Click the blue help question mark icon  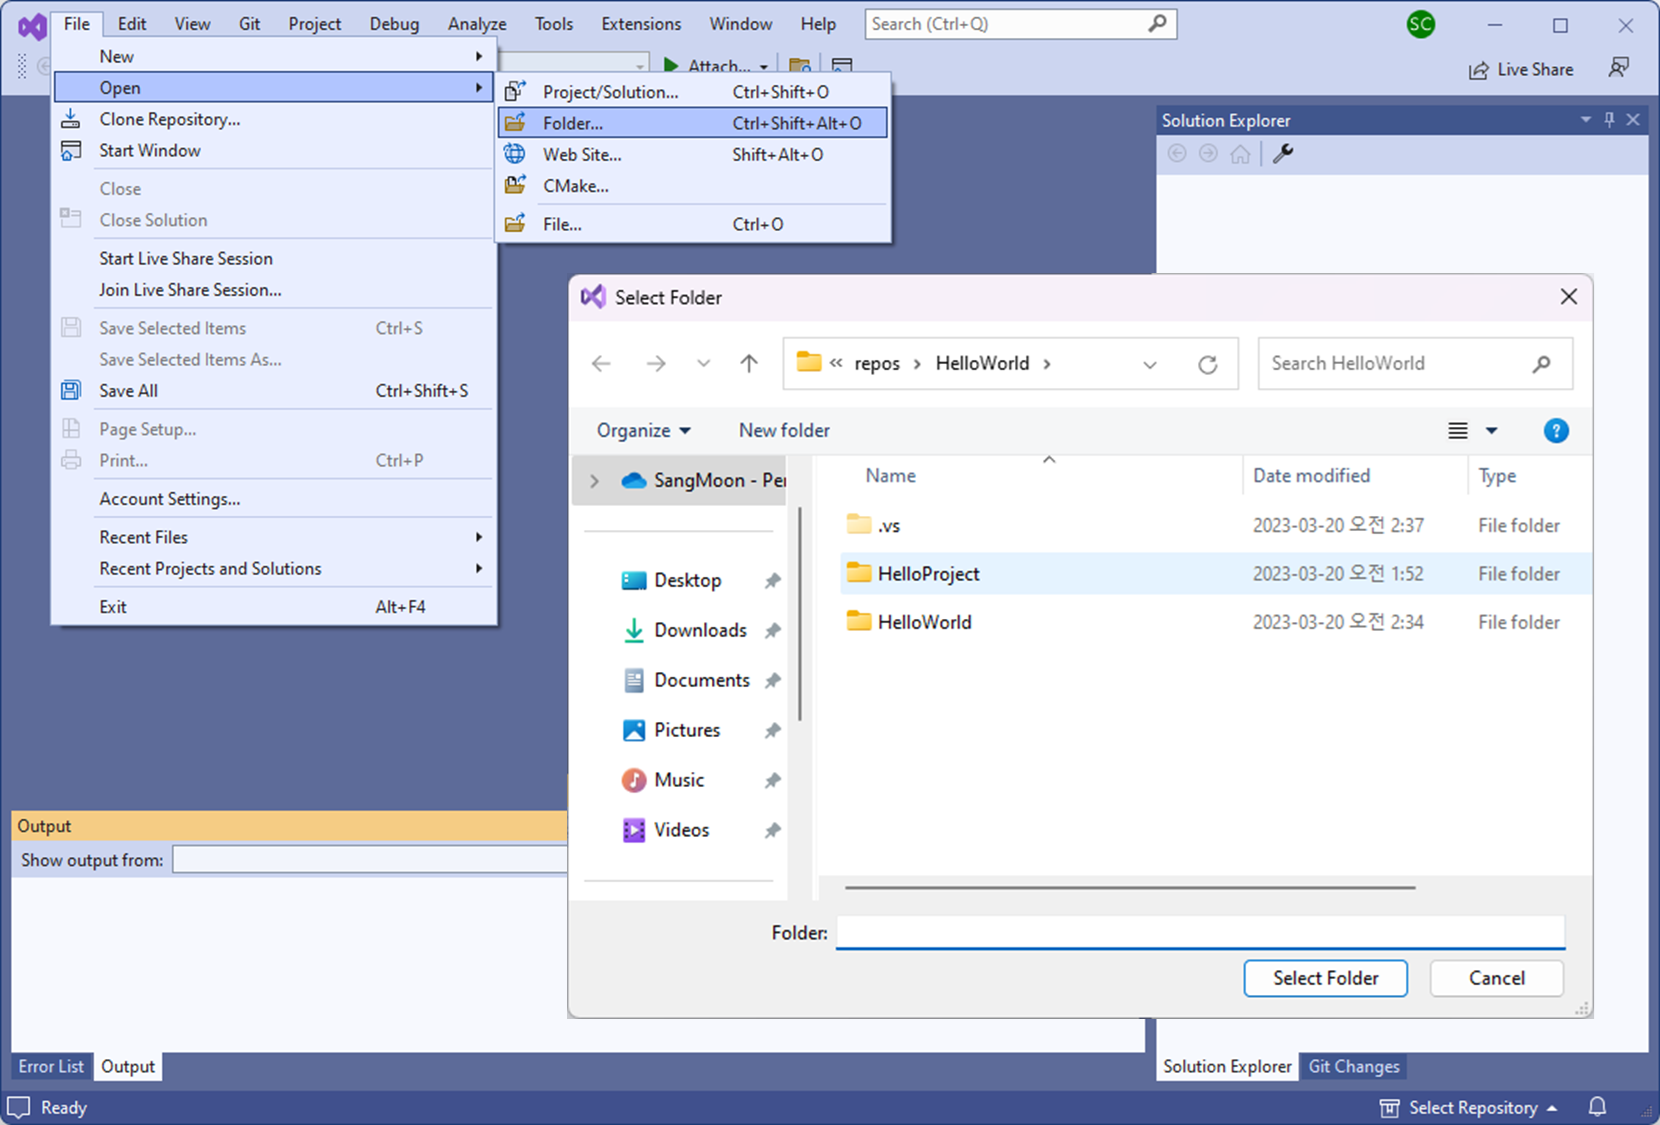click(1556, 431)
